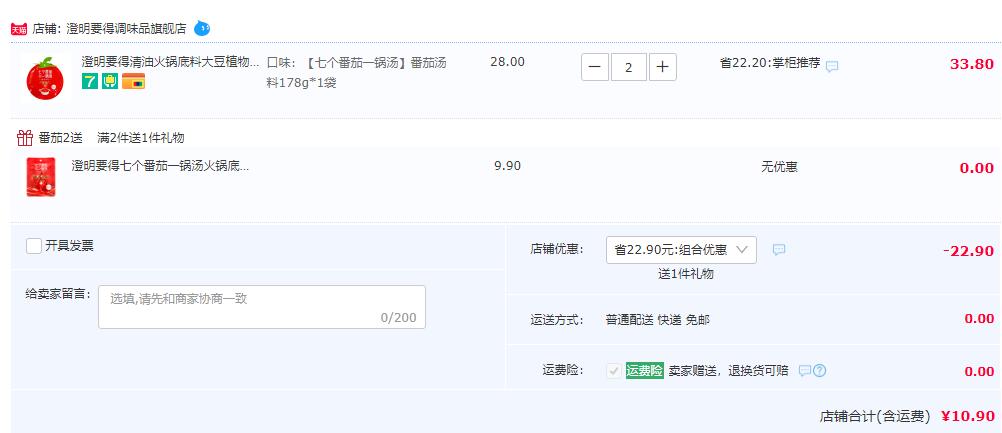Click the store total ¥10.90
Image resolution: width=1002 pixels, height=433 pixels.
967,416
